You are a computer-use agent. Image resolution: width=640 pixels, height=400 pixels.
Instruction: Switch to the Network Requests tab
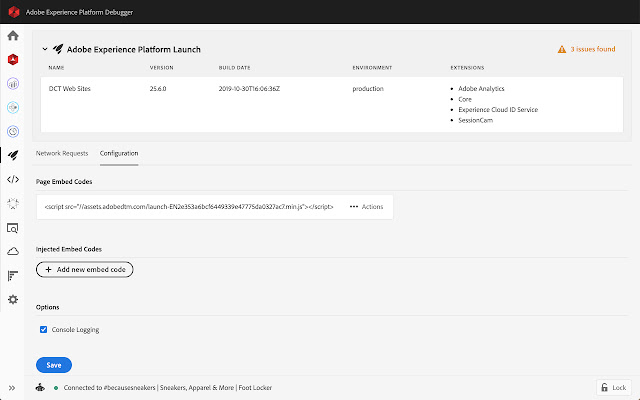coord(62,153)
